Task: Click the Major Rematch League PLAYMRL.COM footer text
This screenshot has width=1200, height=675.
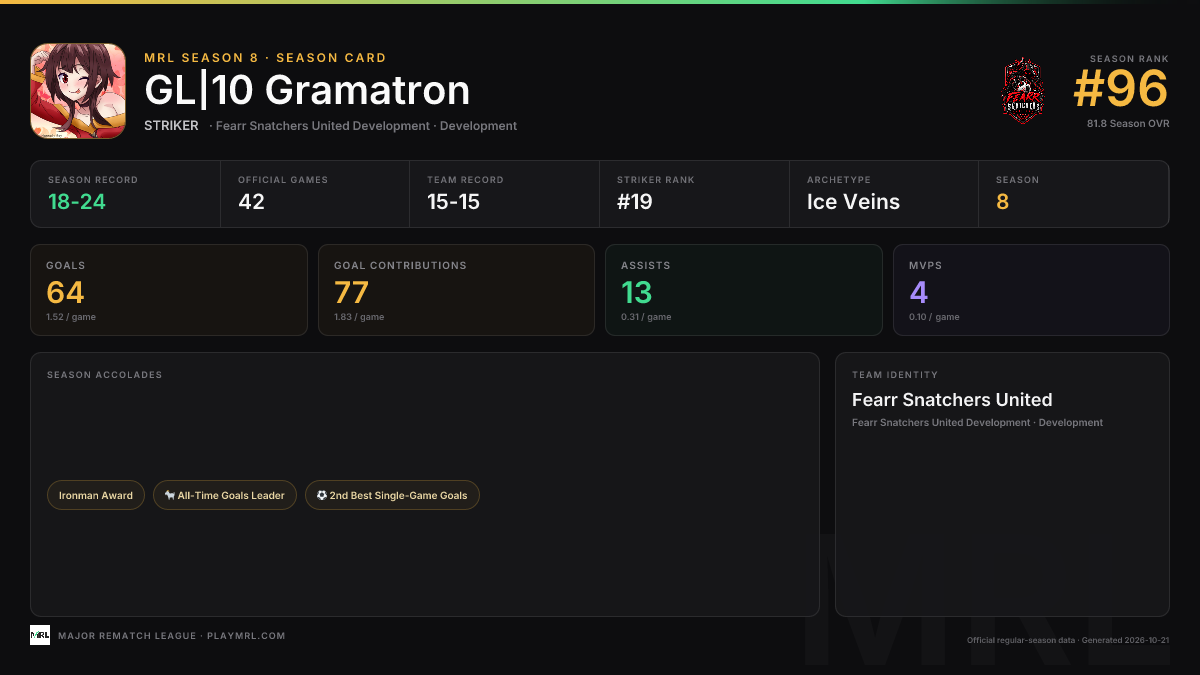Action: 172,636
